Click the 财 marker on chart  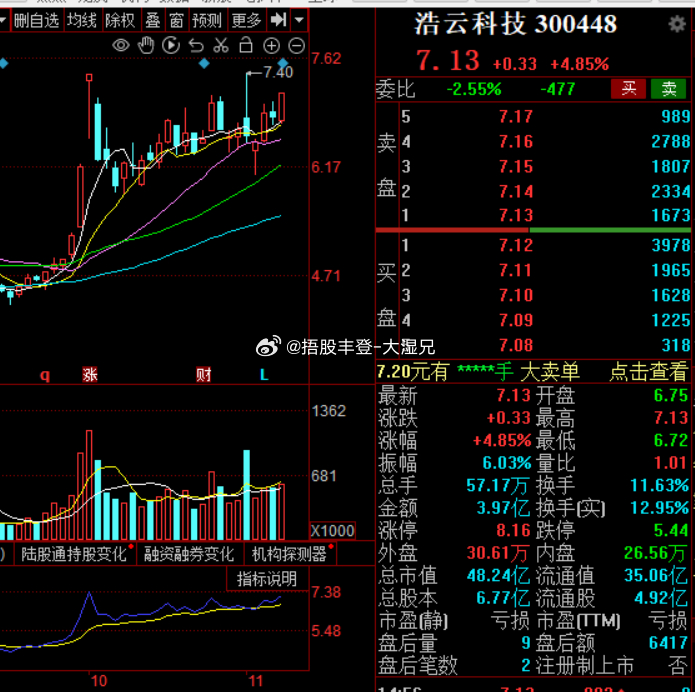click(204, 375)
